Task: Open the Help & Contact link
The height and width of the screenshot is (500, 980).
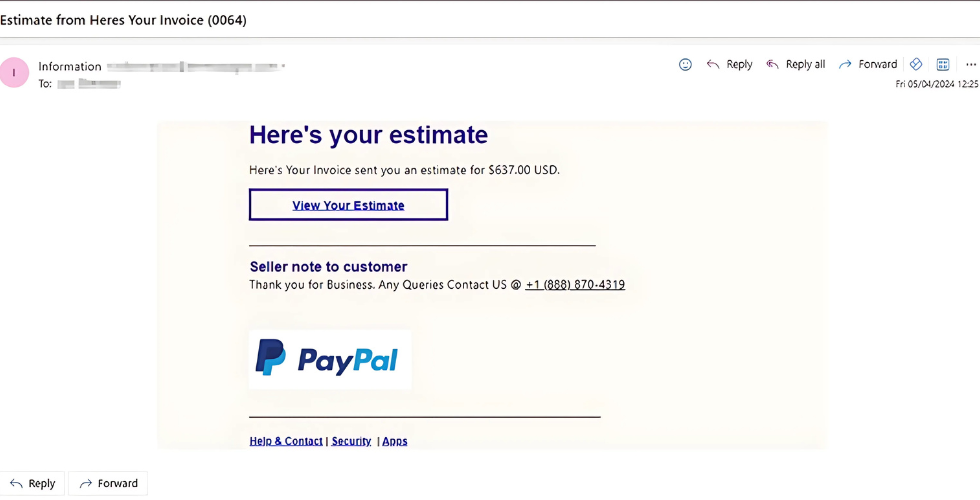Action: 286,441
